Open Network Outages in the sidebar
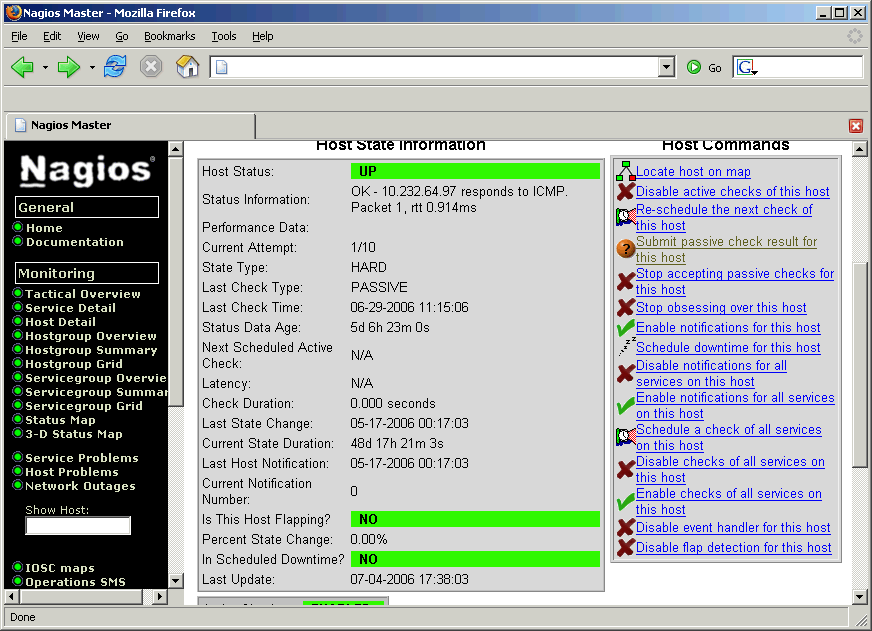 click(80, 486)
